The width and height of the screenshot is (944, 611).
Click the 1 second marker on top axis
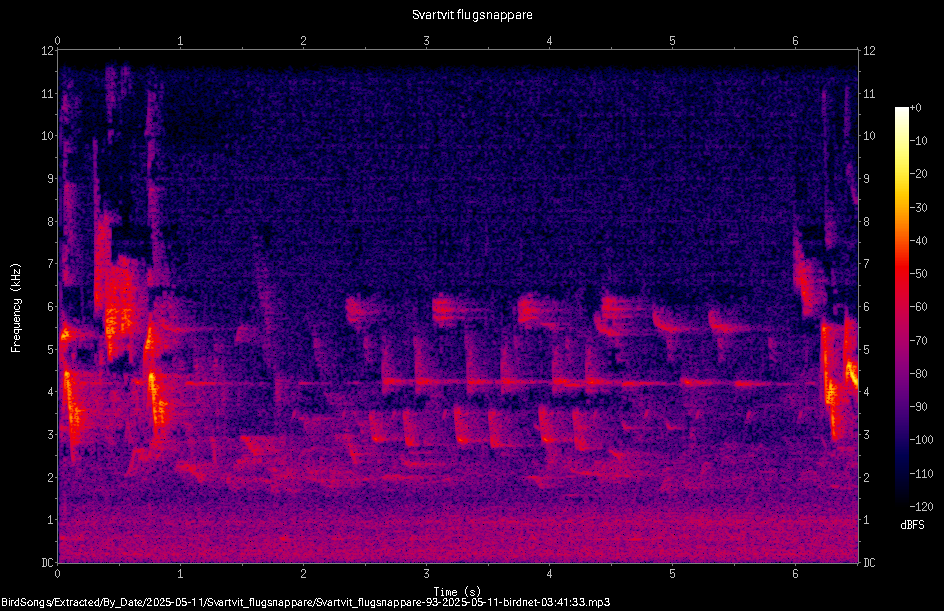[180, 41]
